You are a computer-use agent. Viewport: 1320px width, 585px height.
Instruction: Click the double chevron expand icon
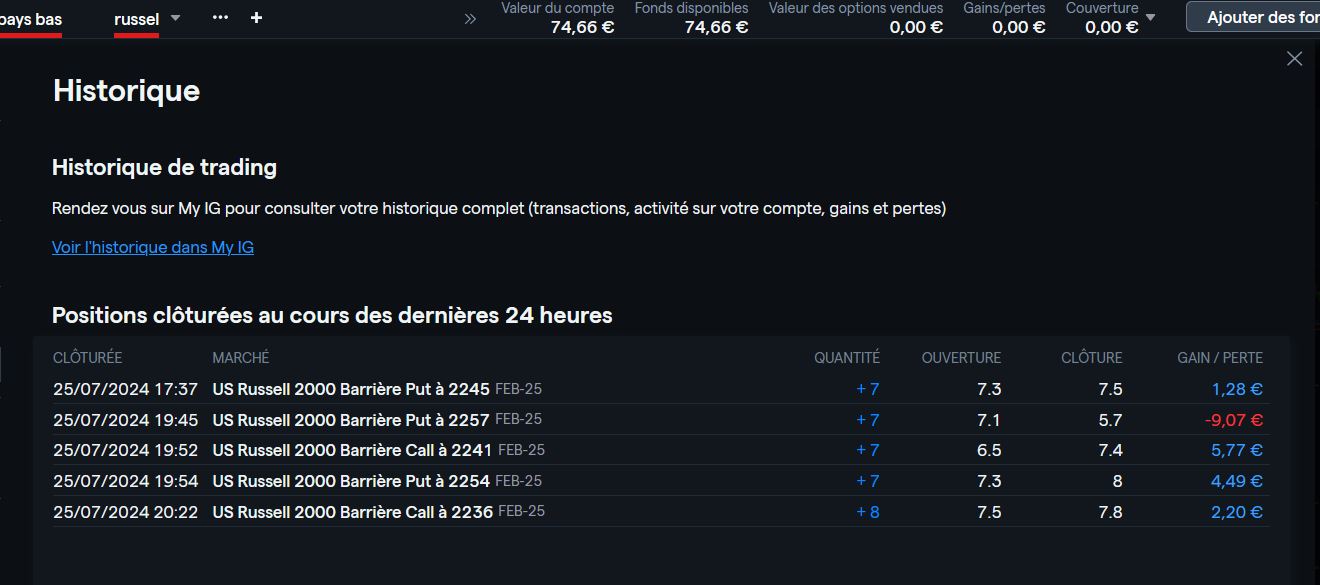(x=470, y=18)
